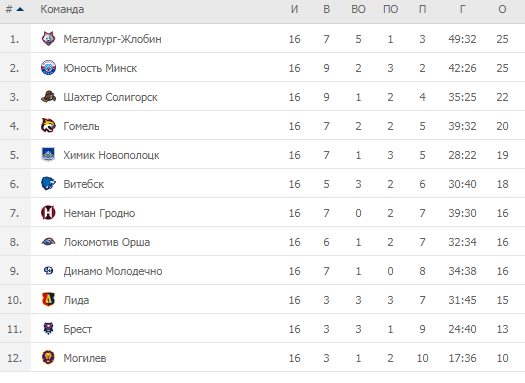
Task: Open the Юность Минск team name link
Action: click(100, 68)
